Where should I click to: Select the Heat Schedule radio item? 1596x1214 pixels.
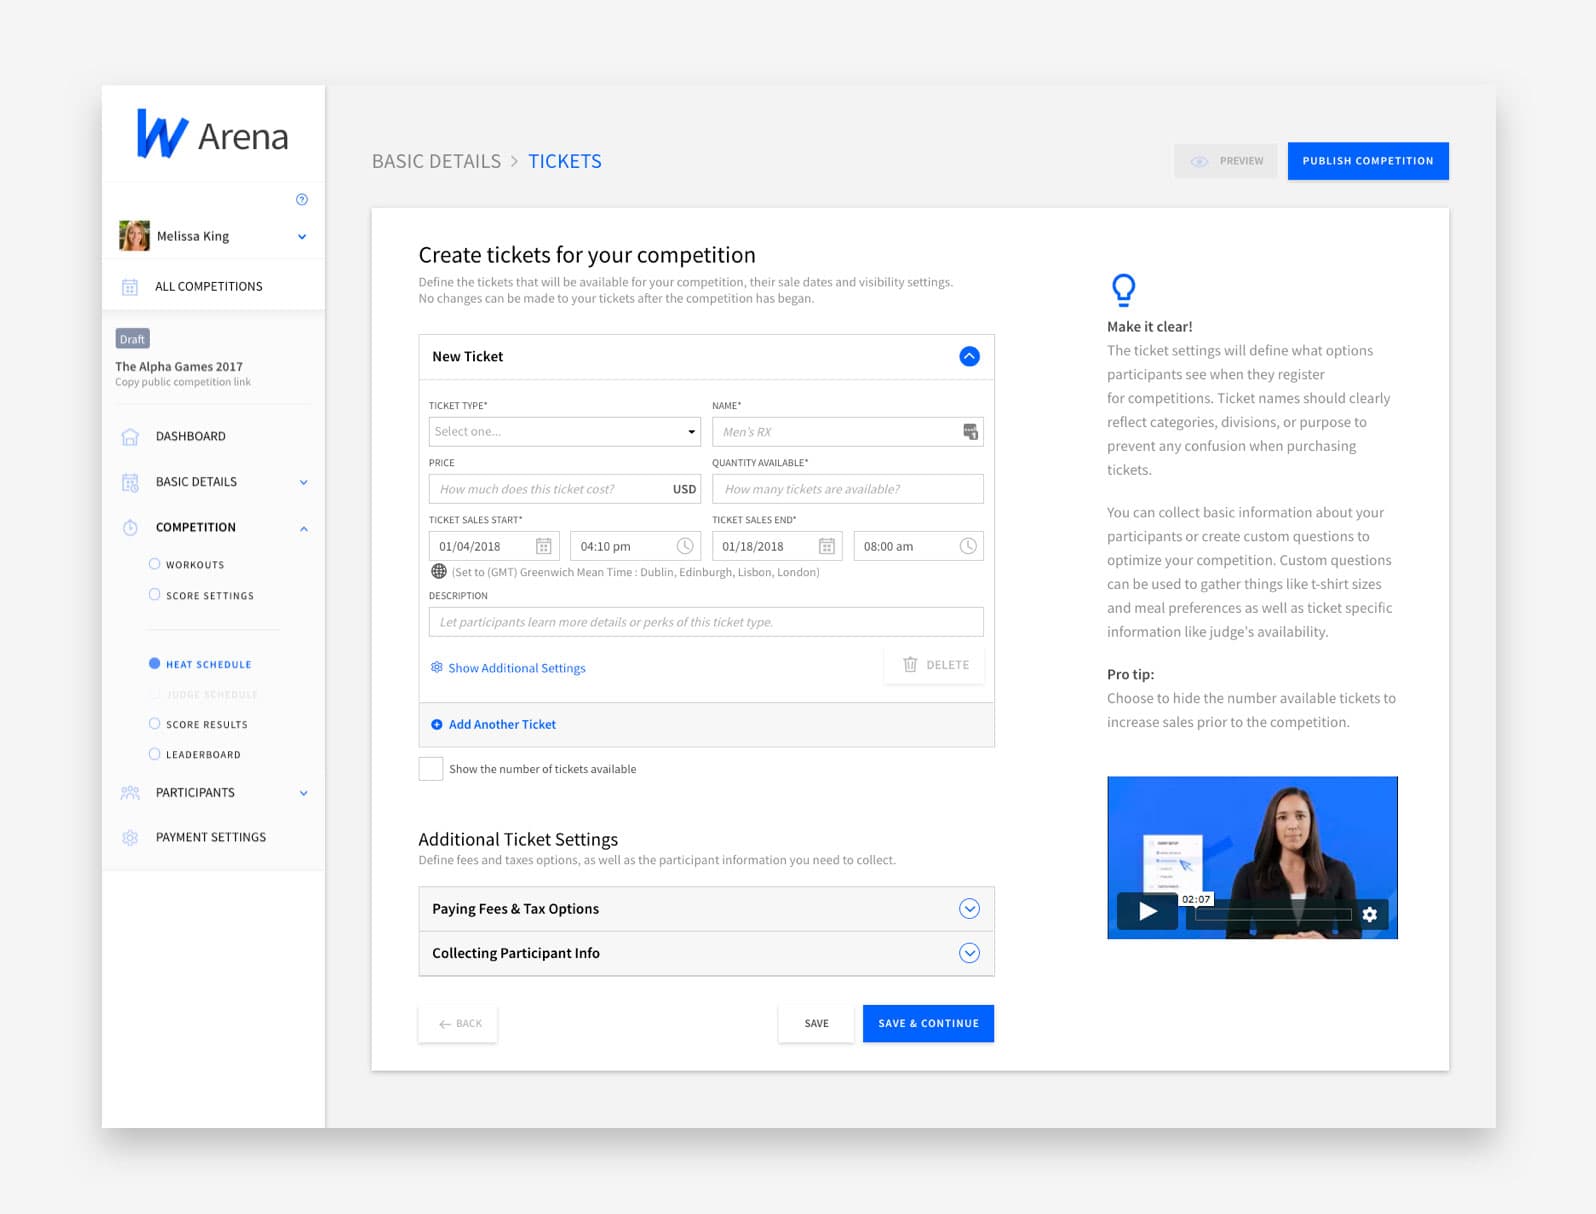pos(154,663)
